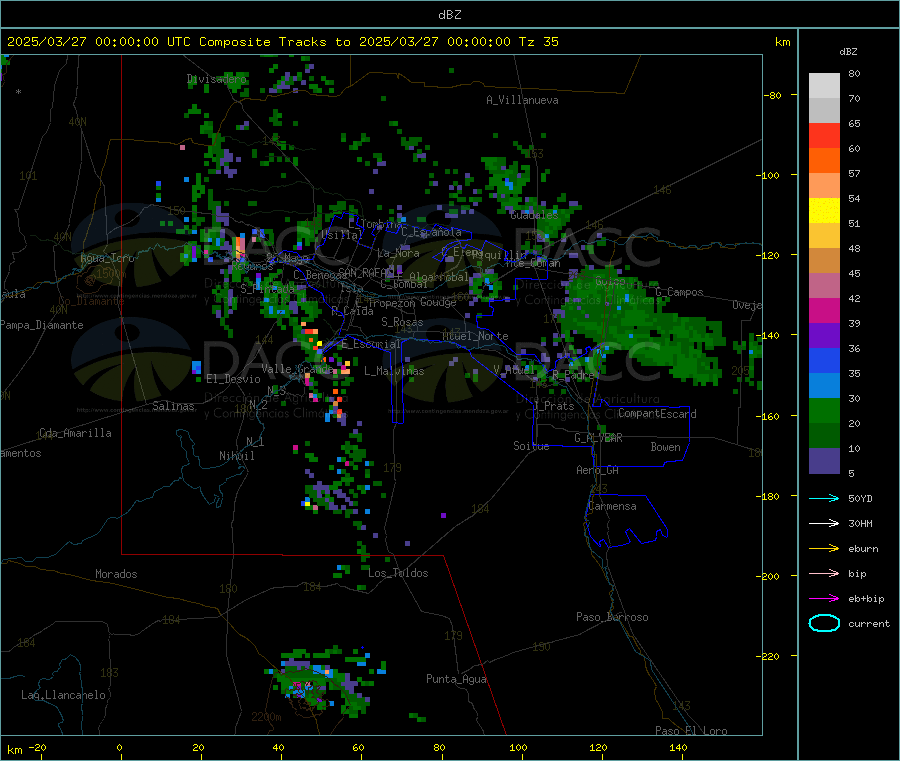Click the cyan 50YD arrow icon
Screen dimensions: 900x761
pyautogui.click(x=824, y=498)
